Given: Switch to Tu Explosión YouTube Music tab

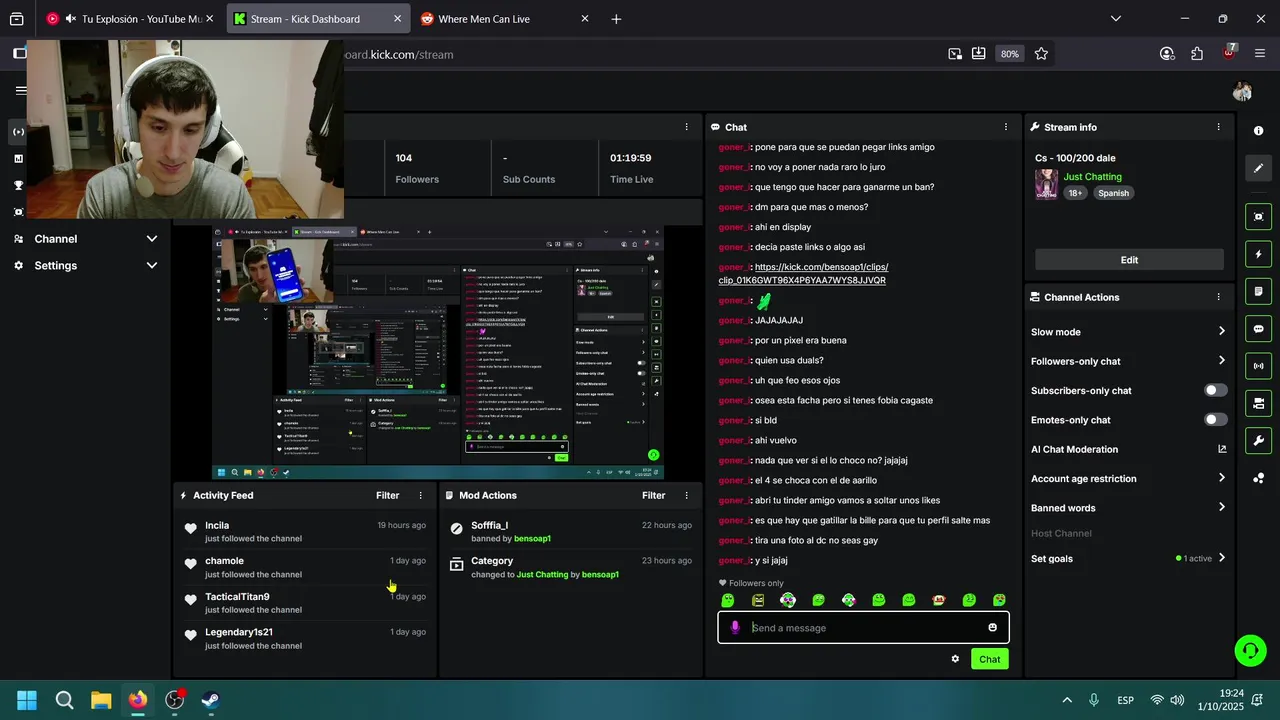Looking at the screenshot, I should pos(129,19).
